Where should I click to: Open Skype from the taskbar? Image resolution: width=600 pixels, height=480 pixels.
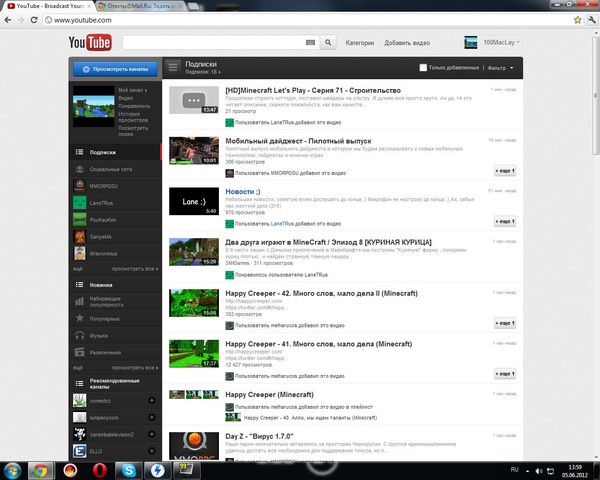point(129,470)
